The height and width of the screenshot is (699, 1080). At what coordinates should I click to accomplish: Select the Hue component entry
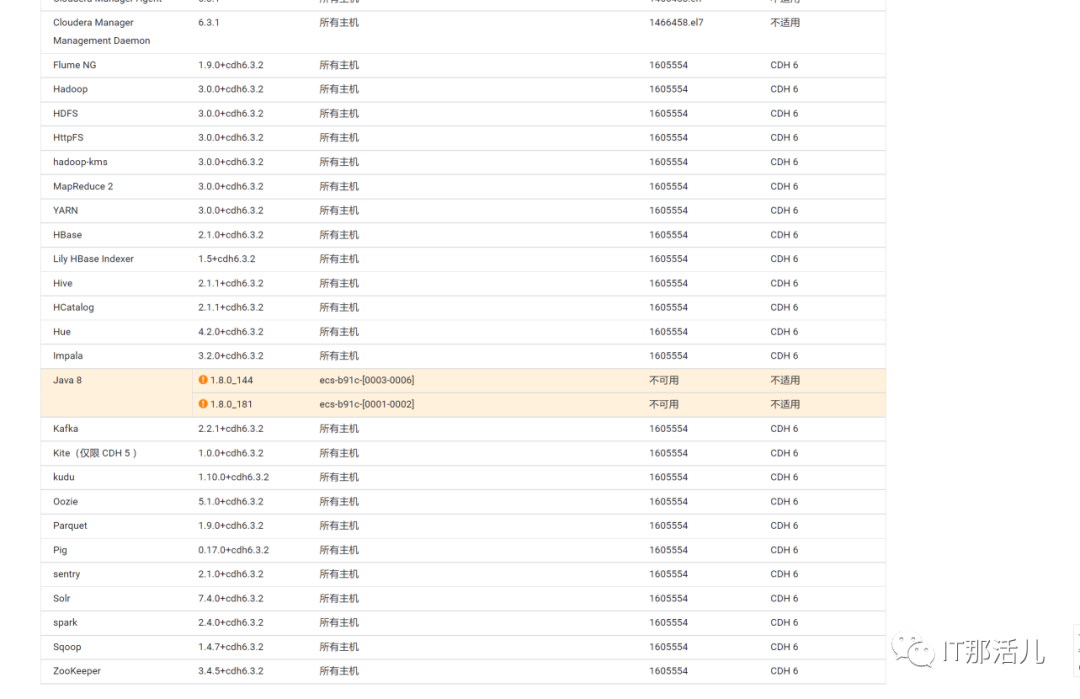[x=60, y=331]
